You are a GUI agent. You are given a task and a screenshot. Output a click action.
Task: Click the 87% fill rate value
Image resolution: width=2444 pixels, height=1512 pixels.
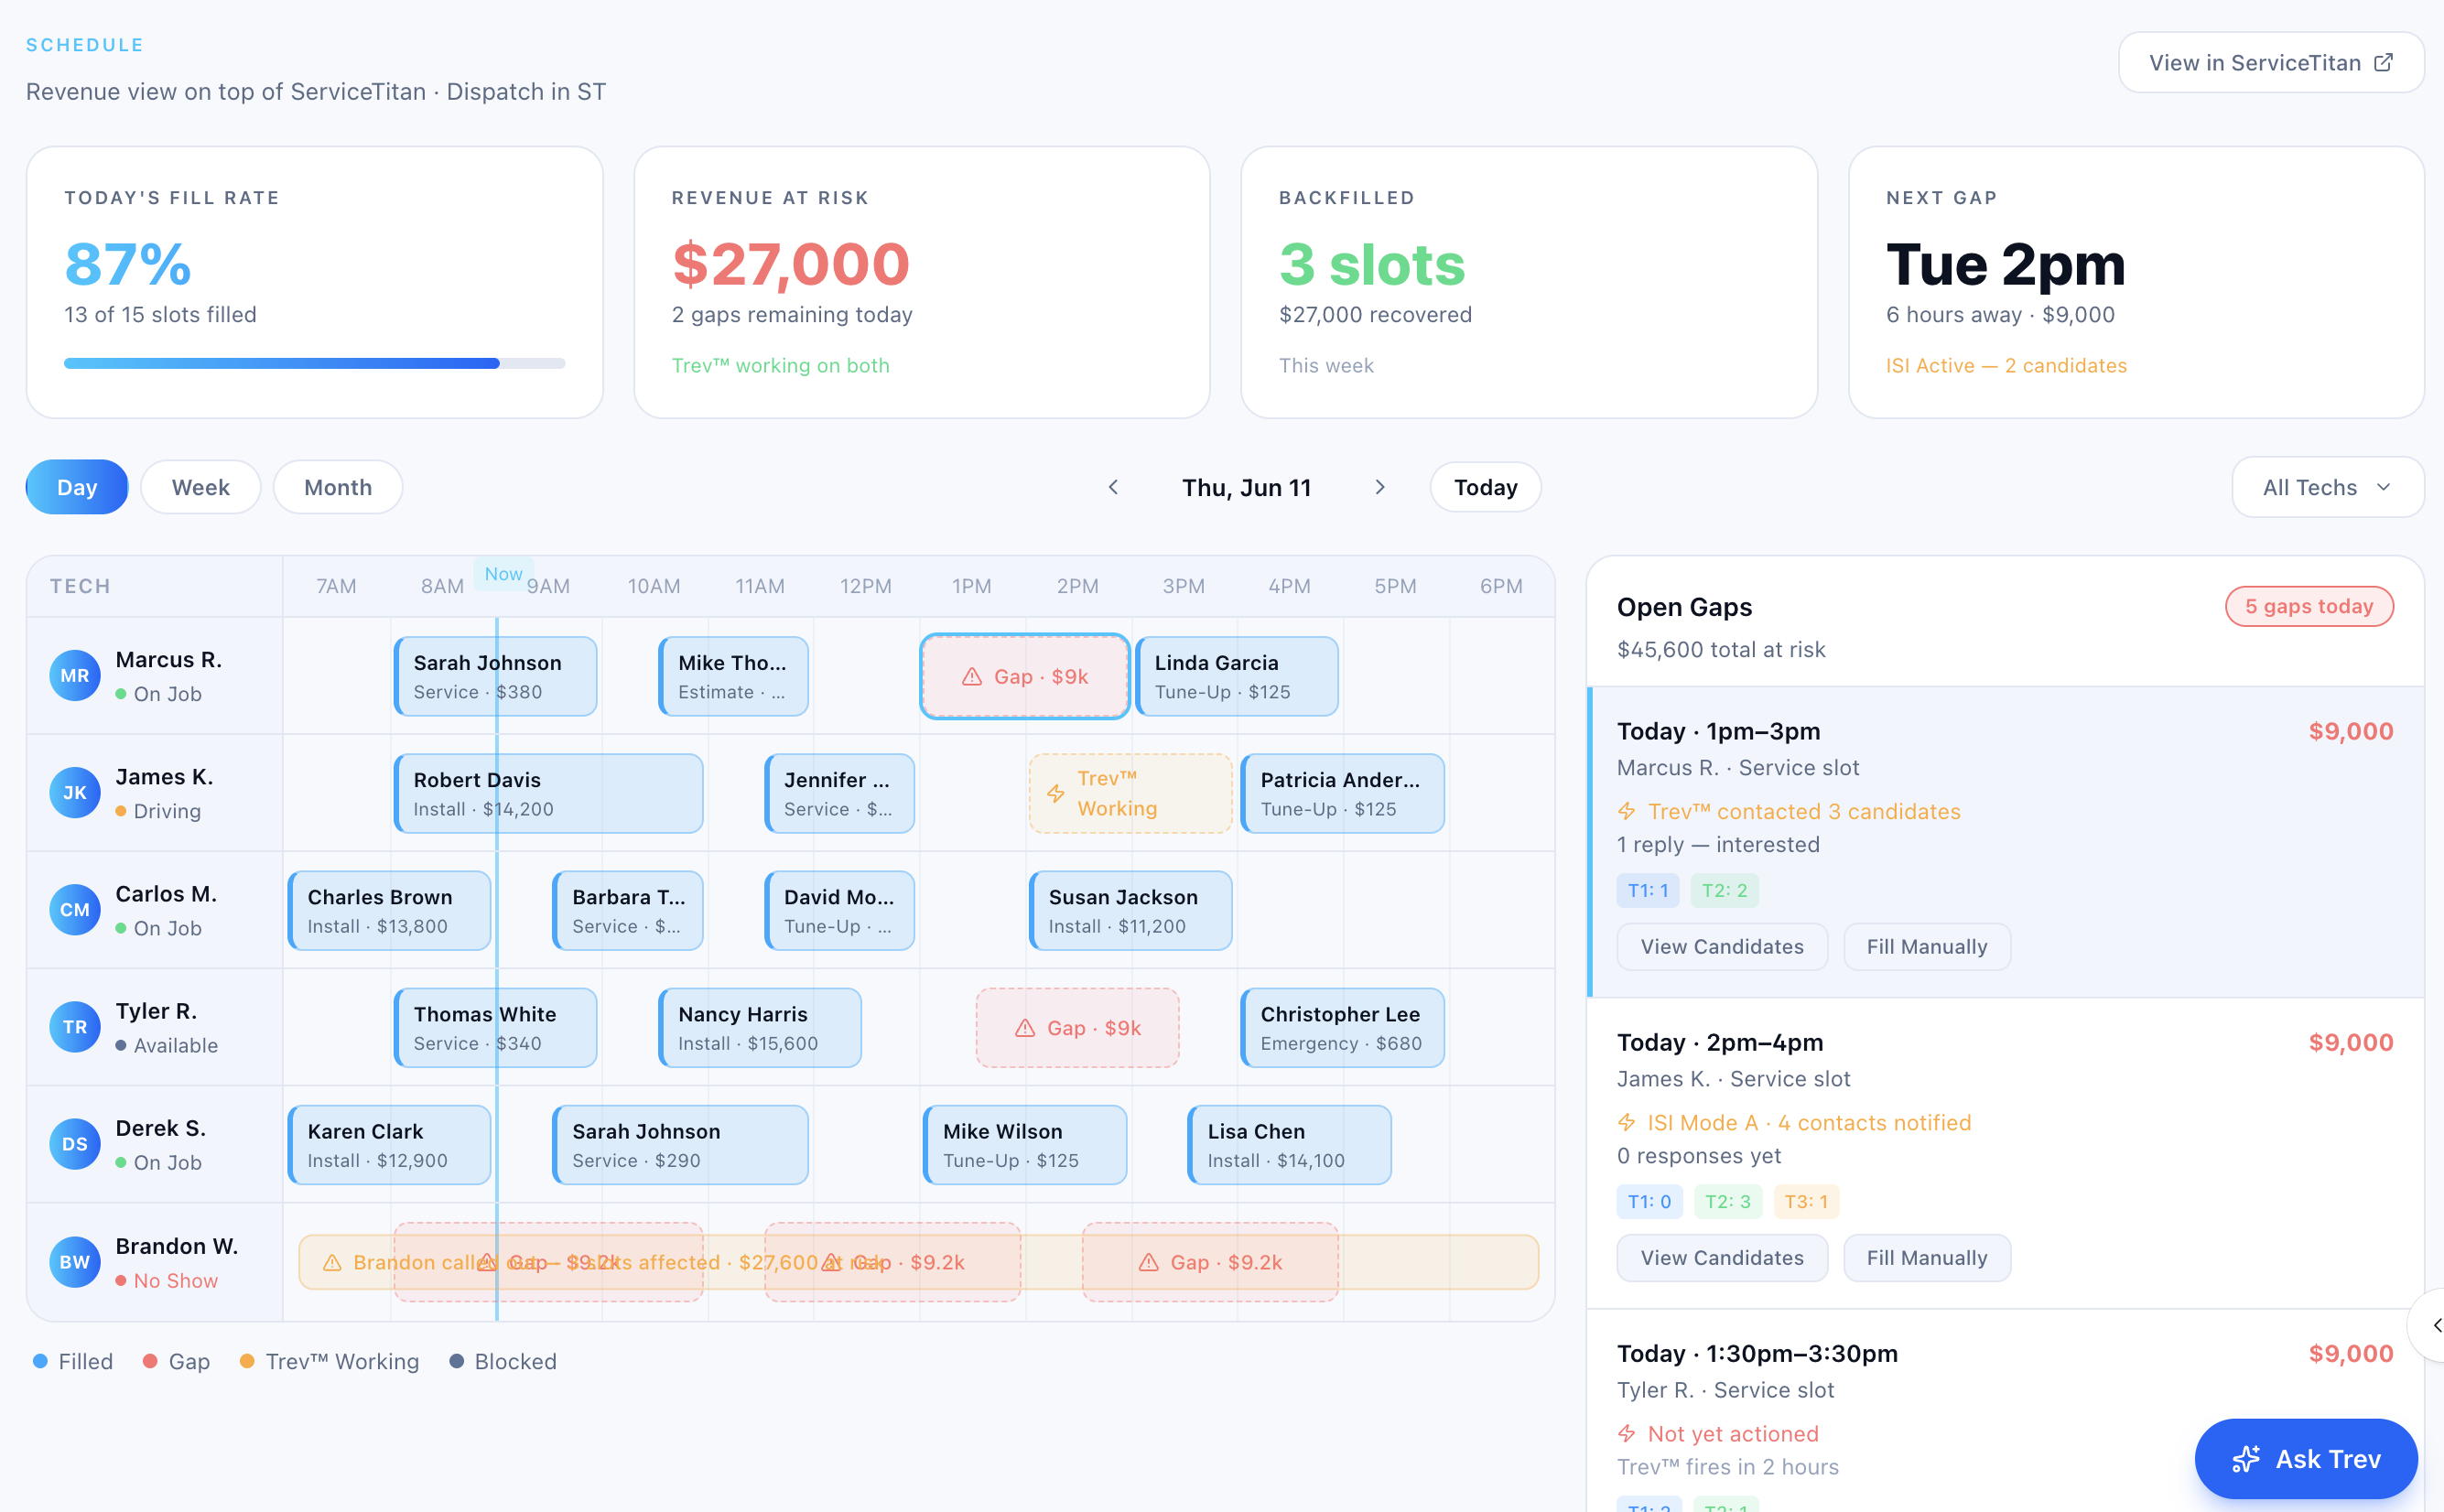click(128, 264)
